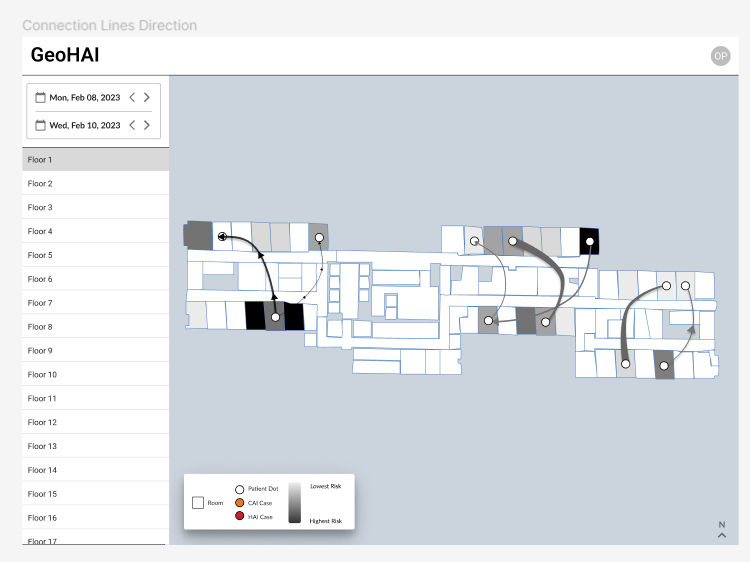Click the OP user avatar icon

click(x=720, y=56)
